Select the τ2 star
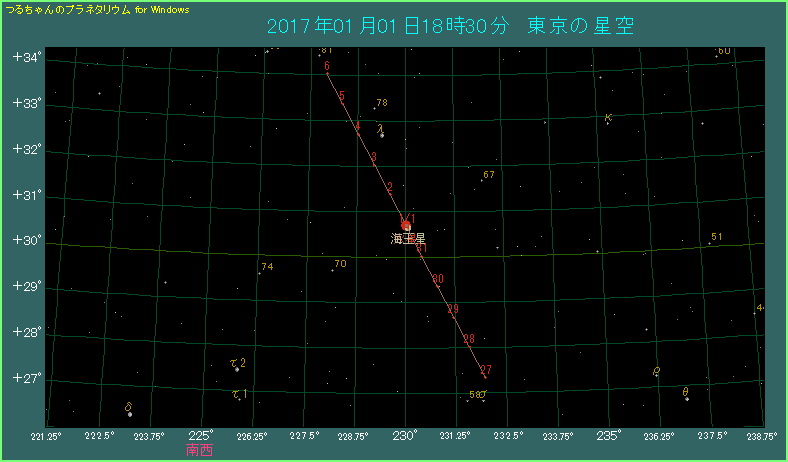This screenshot has height=462, width=788. [237, 369]
